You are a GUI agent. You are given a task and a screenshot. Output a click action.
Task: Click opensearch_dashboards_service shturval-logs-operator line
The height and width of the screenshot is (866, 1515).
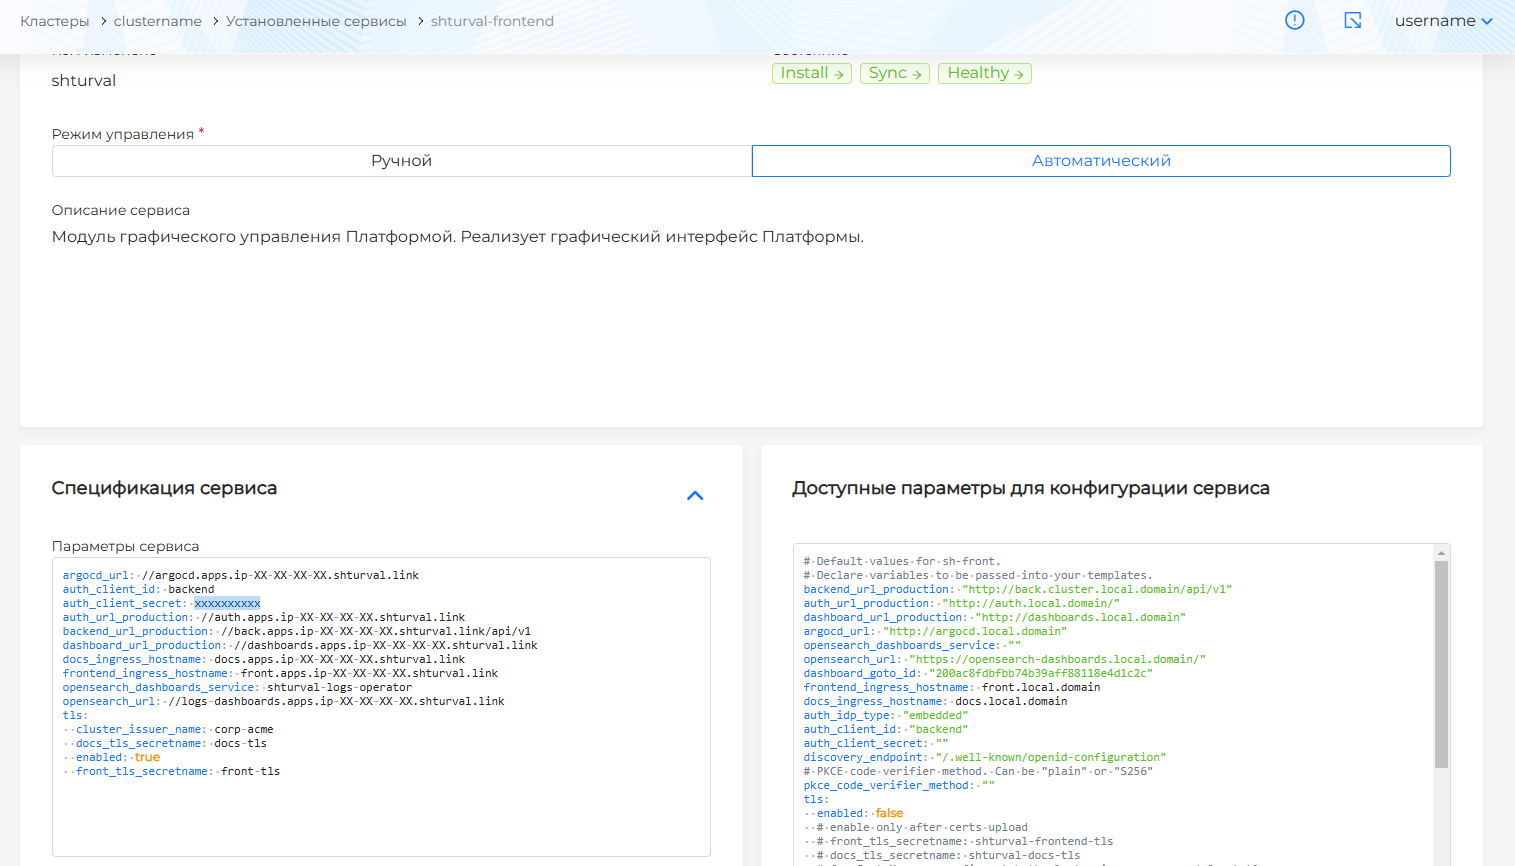tap(237, 687)
